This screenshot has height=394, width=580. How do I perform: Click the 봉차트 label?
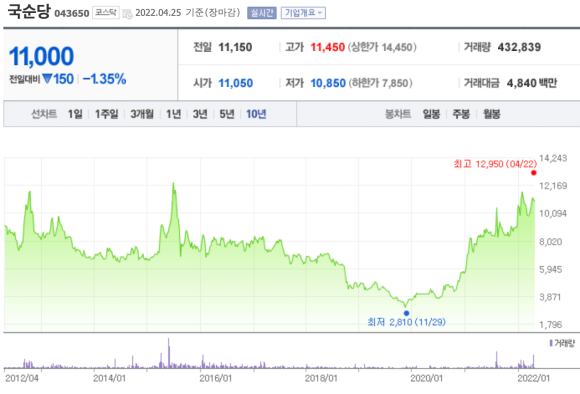(x=398, y=114)
